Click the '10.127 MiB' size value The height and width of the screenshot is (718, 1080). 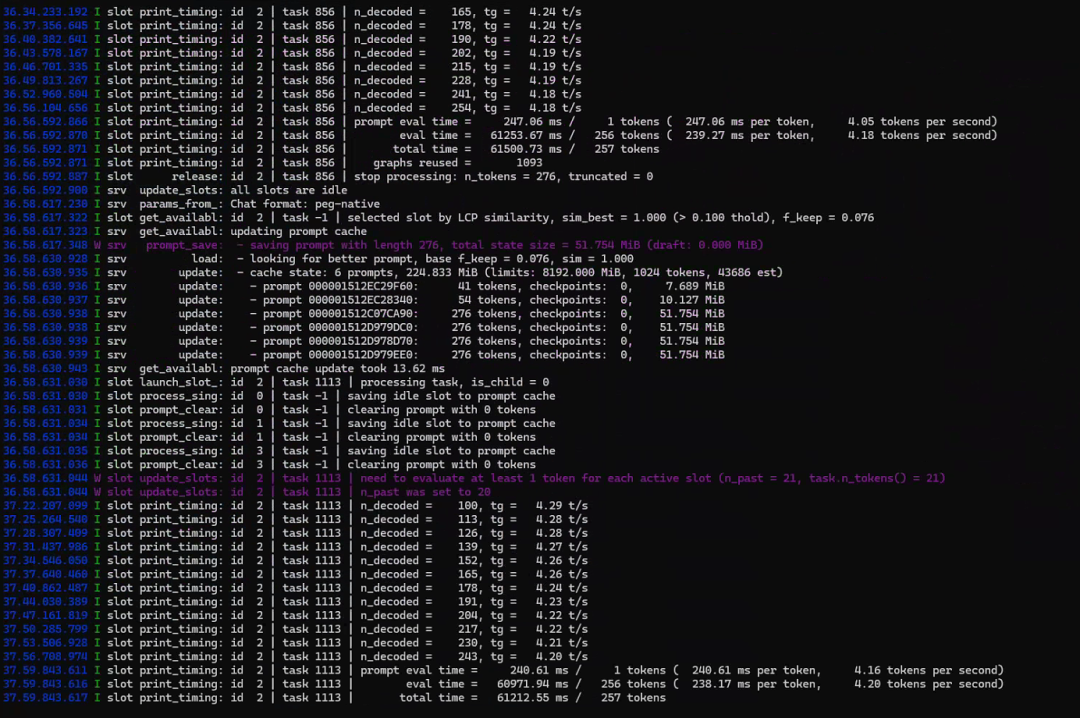[x=692, y=300]
